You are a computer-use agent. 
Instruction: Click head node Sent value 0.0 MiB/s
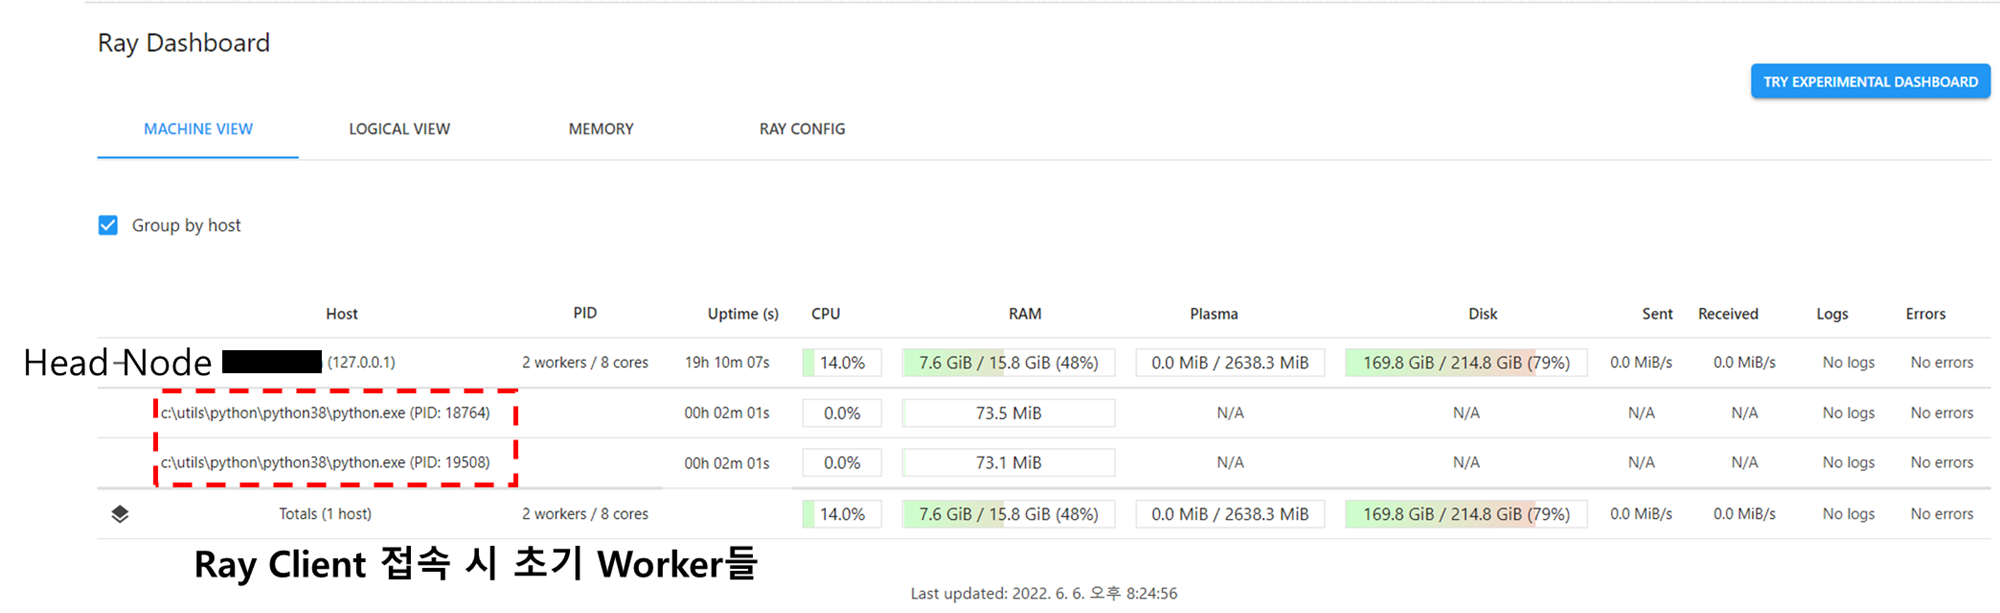click(1641, 363)
